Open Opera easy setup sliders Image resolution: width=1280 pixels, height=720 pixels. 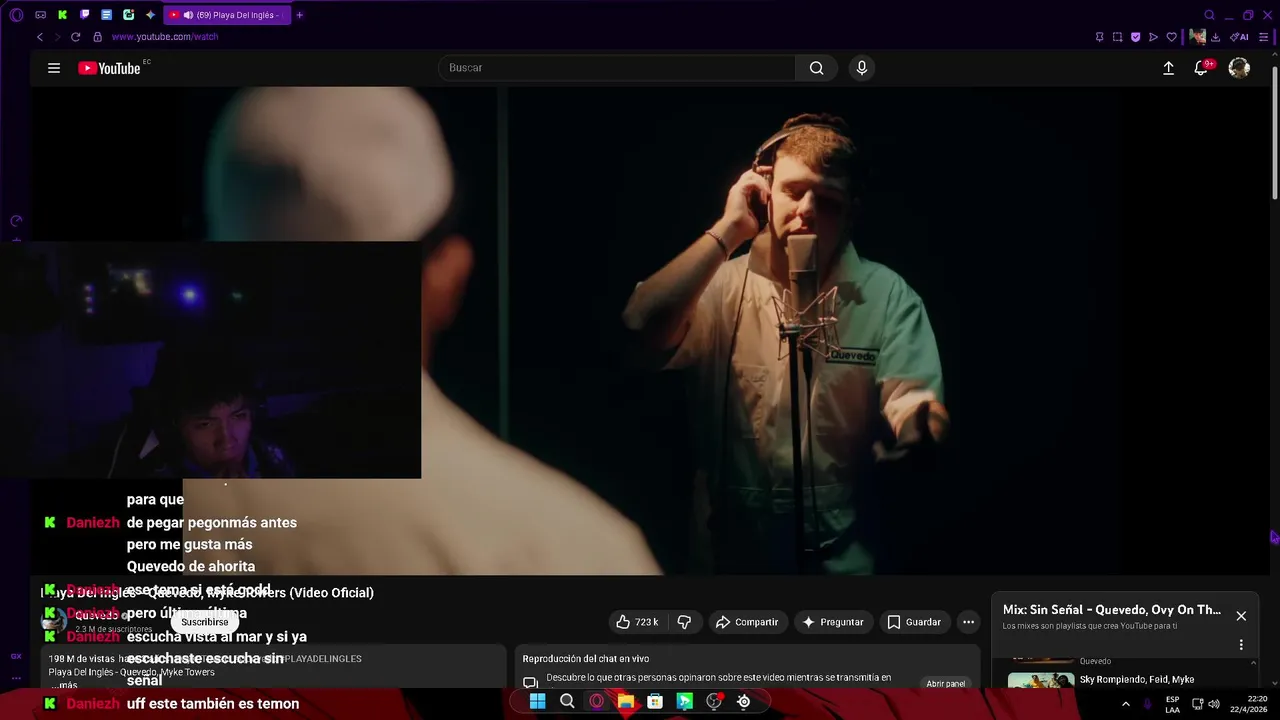[x=1263, y=37]
